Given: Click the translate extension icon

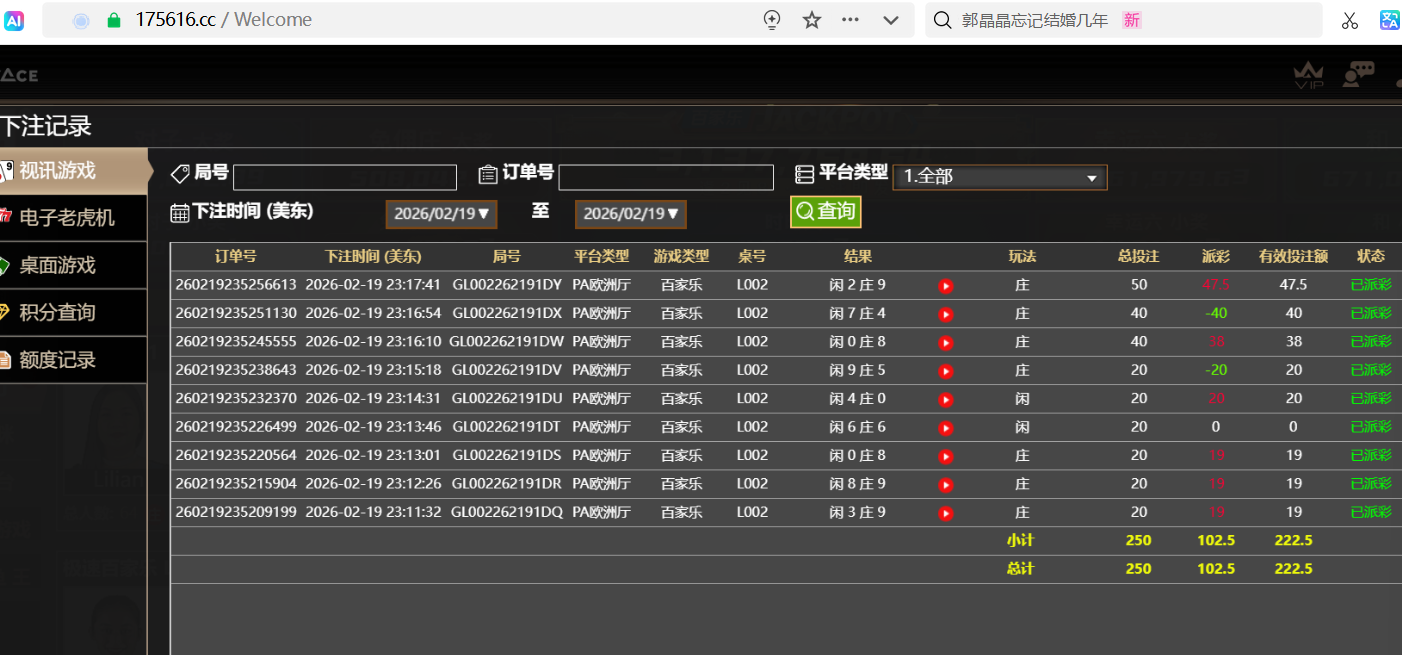Looking at the screenshot, I should click(x=1390, y=20).
